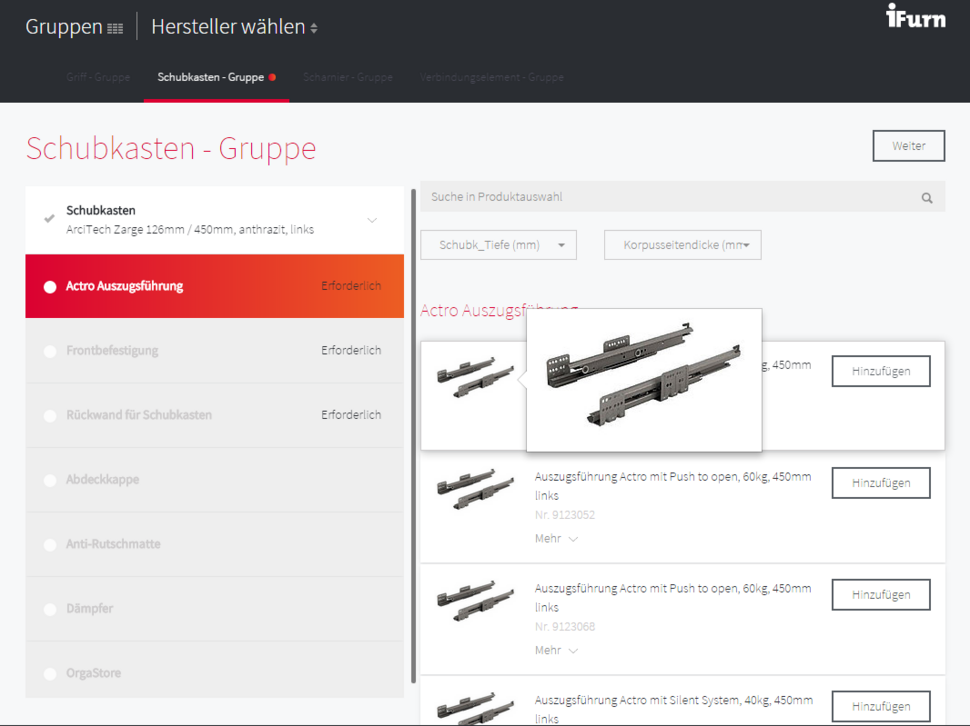The width and height of the screenshot is (970, 726).
Task: Click Hinzufügen for the Silent System 40kg product
Action: point(881,706)
